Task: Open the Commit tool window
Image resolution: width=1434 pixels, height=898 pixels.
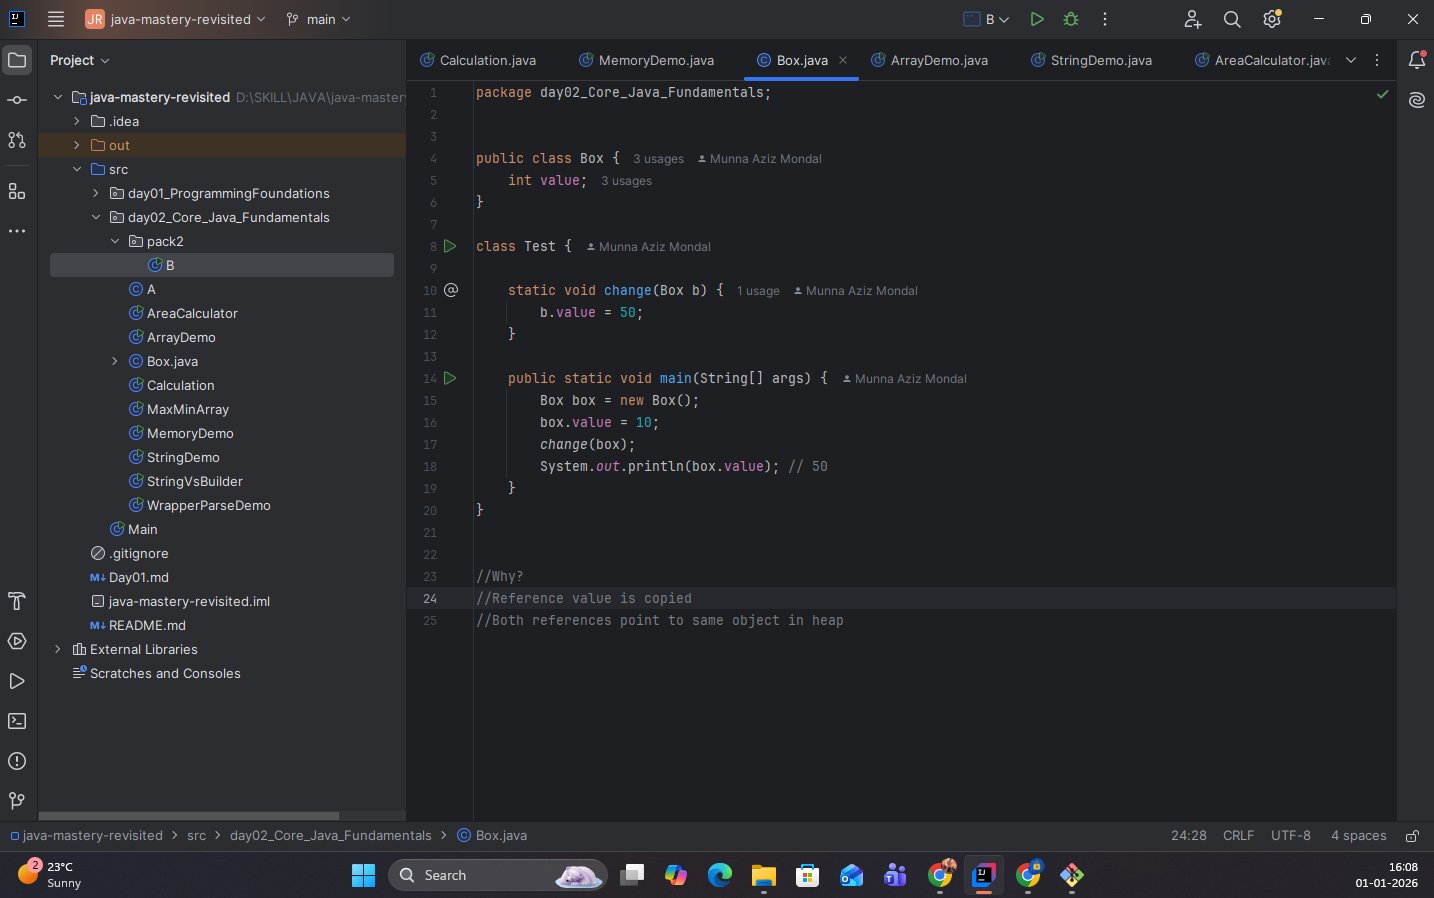Action: coord(17,100)
